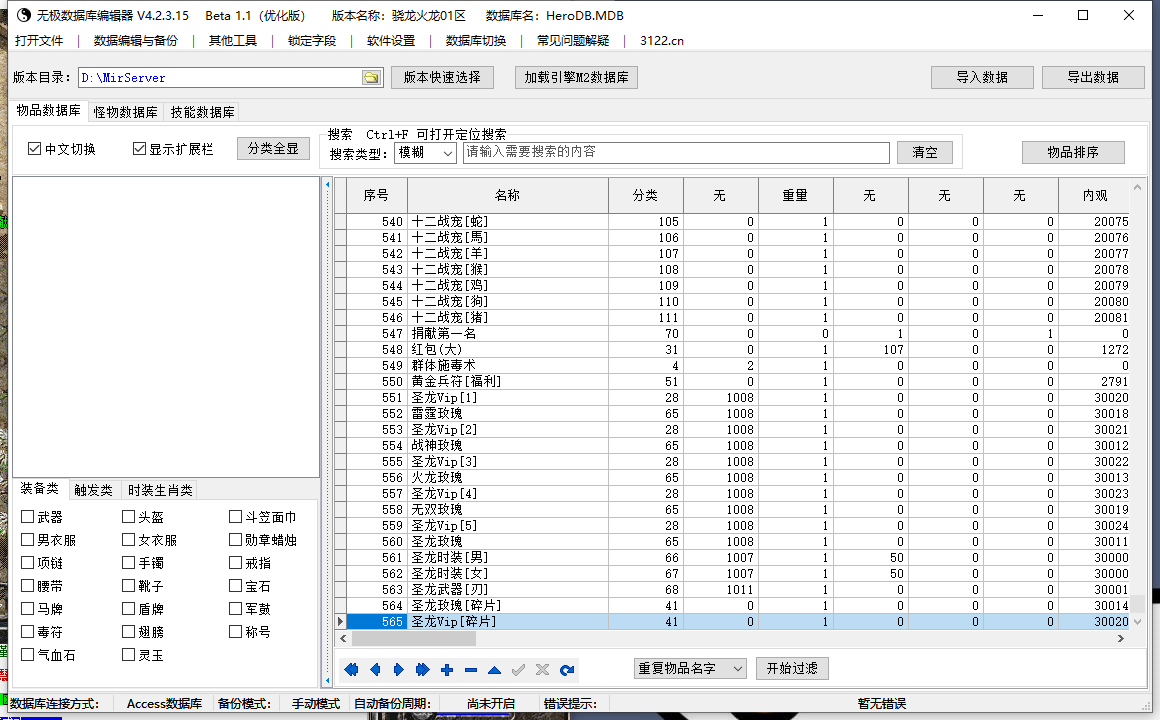Open the folder browse icon for 版本目录
The height and width of the screenshot is (720, 1160).
(371, 78)
